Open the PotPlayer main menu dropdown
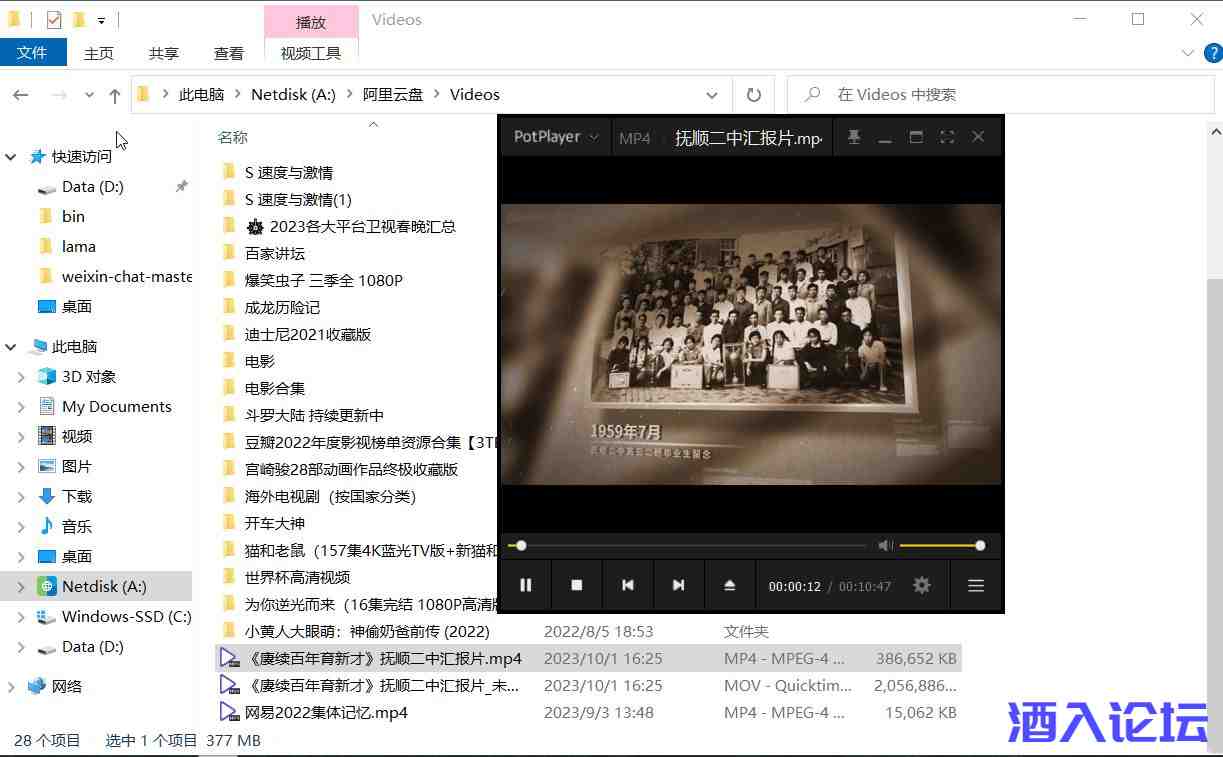The height and width of the screenshot is (757, 1223). click(x=556, y=137)
